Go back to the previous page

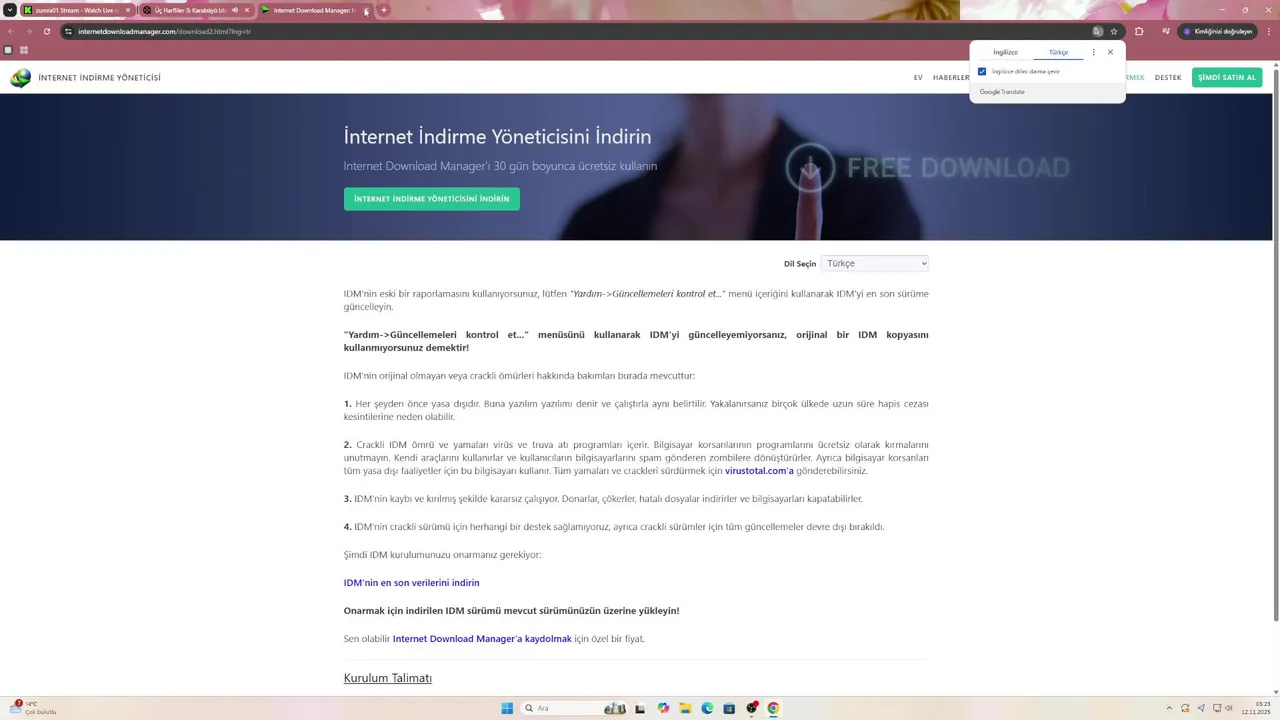pos(11,31)
